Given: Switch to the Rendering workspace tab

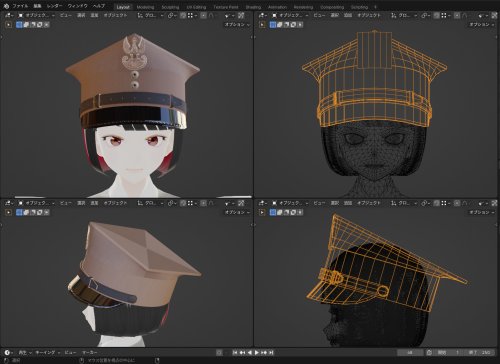Looking at the screenshot, I should [303, 7].
